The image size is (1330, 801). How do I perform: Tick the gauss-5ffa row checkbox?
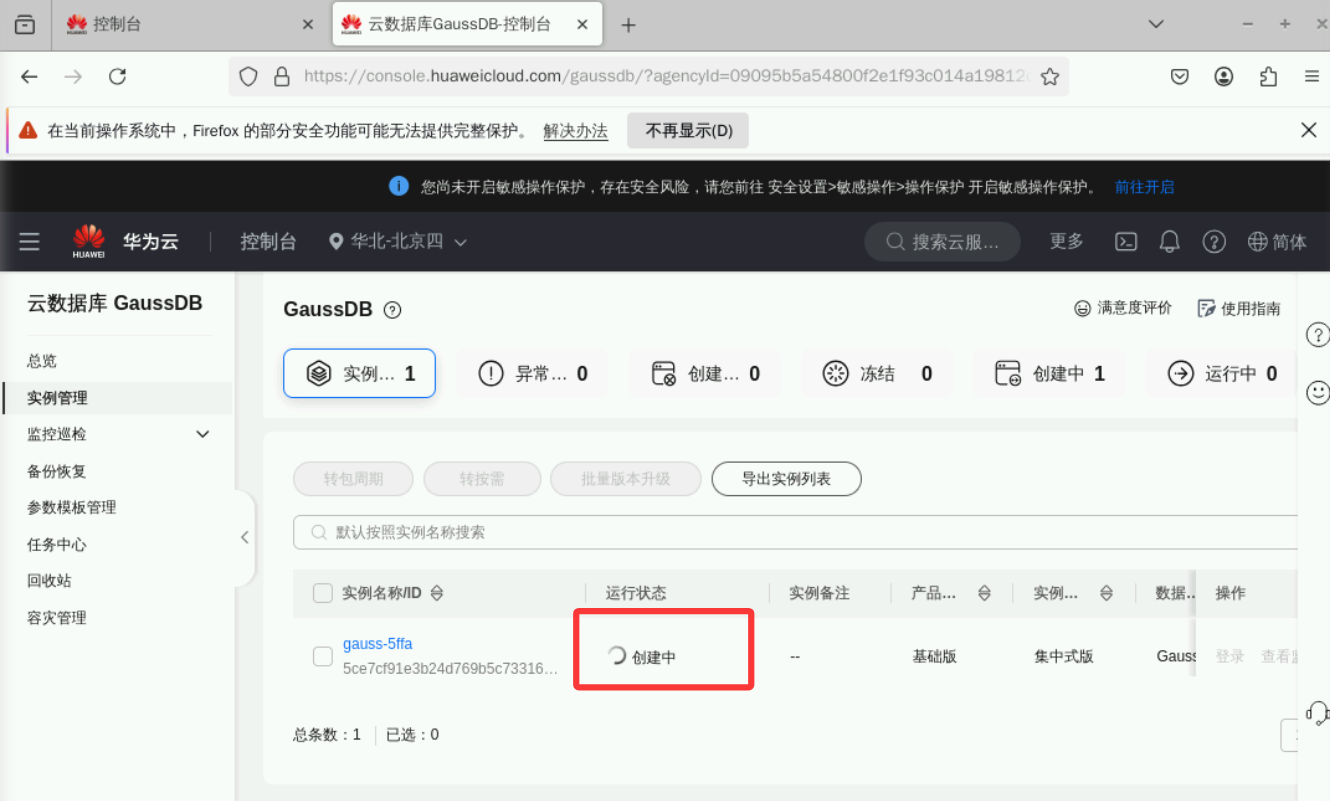[323, 656]
